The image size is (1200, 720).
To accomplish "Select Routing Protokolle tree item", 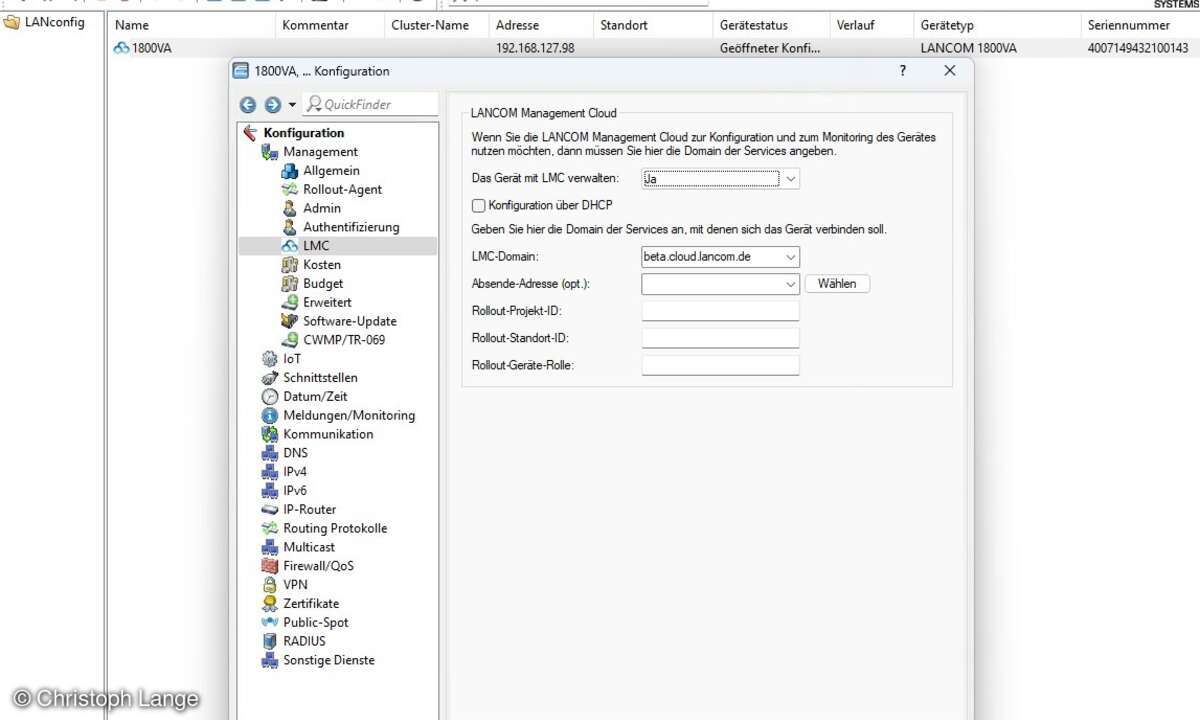I will point(335,529).
